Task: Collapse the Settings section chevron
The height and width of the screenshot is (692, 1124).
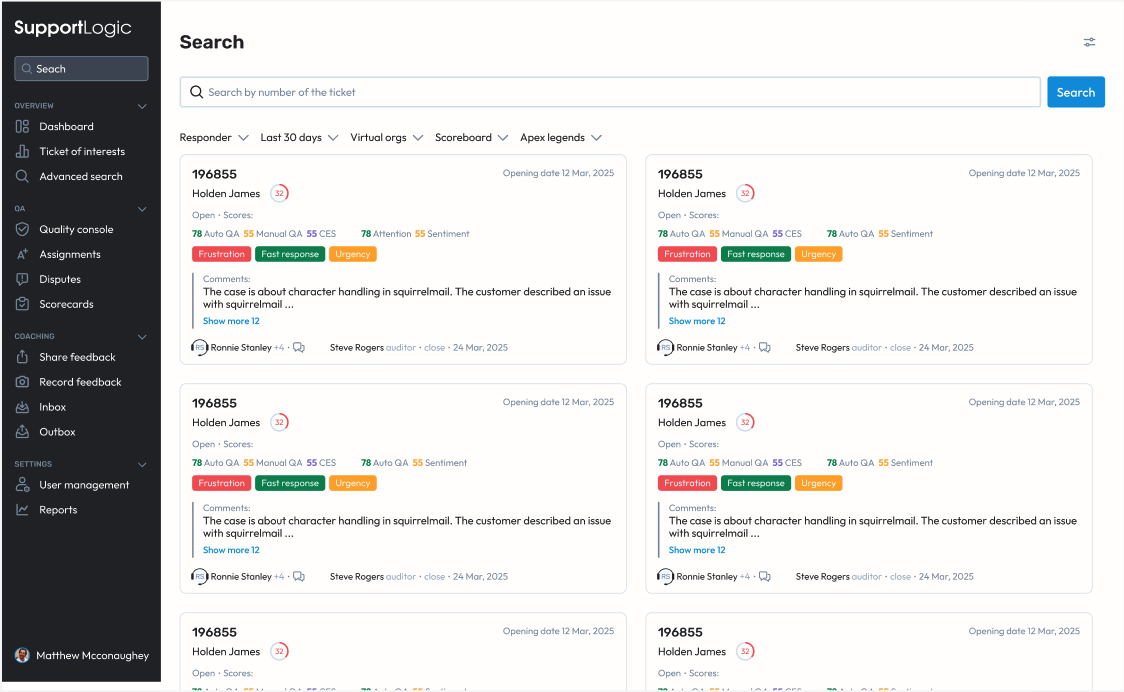Action: 142,465
